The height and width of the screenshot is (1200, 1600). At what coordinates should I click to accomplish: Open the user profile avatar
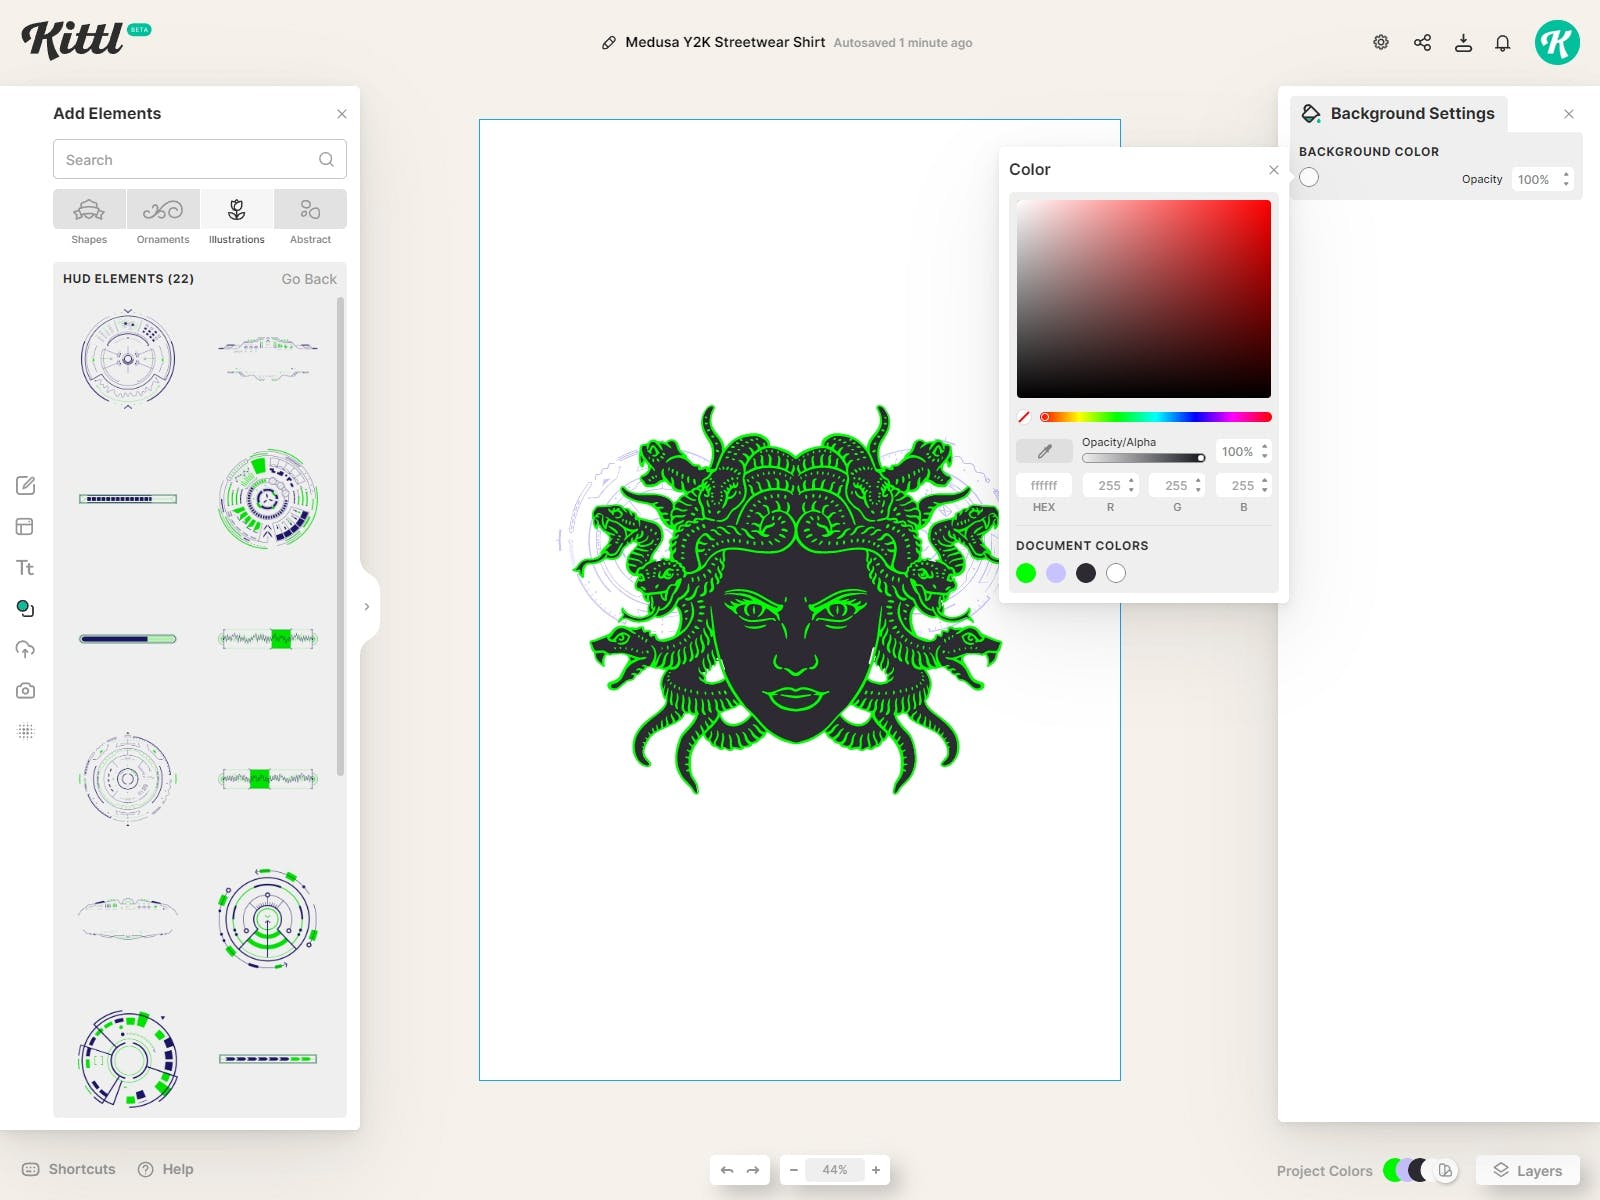click(1557, 42)
